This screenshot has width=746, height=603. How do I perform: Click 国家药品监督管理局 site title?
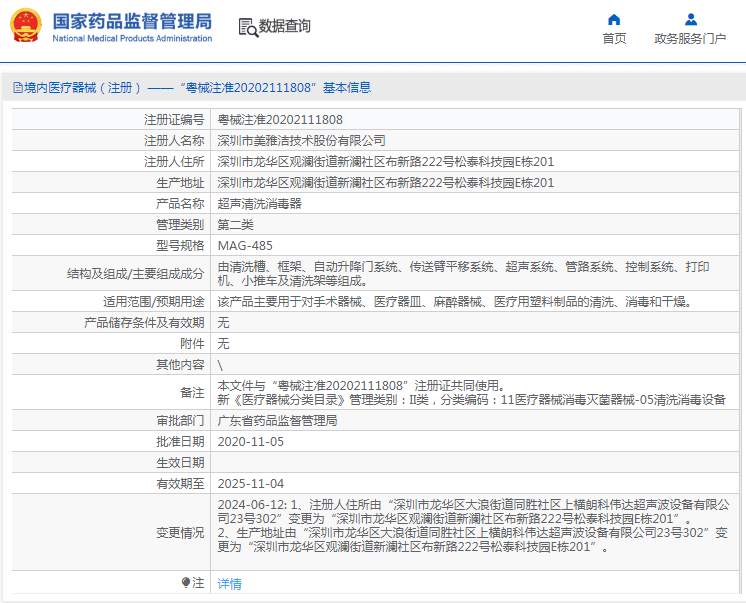point(132,21)
